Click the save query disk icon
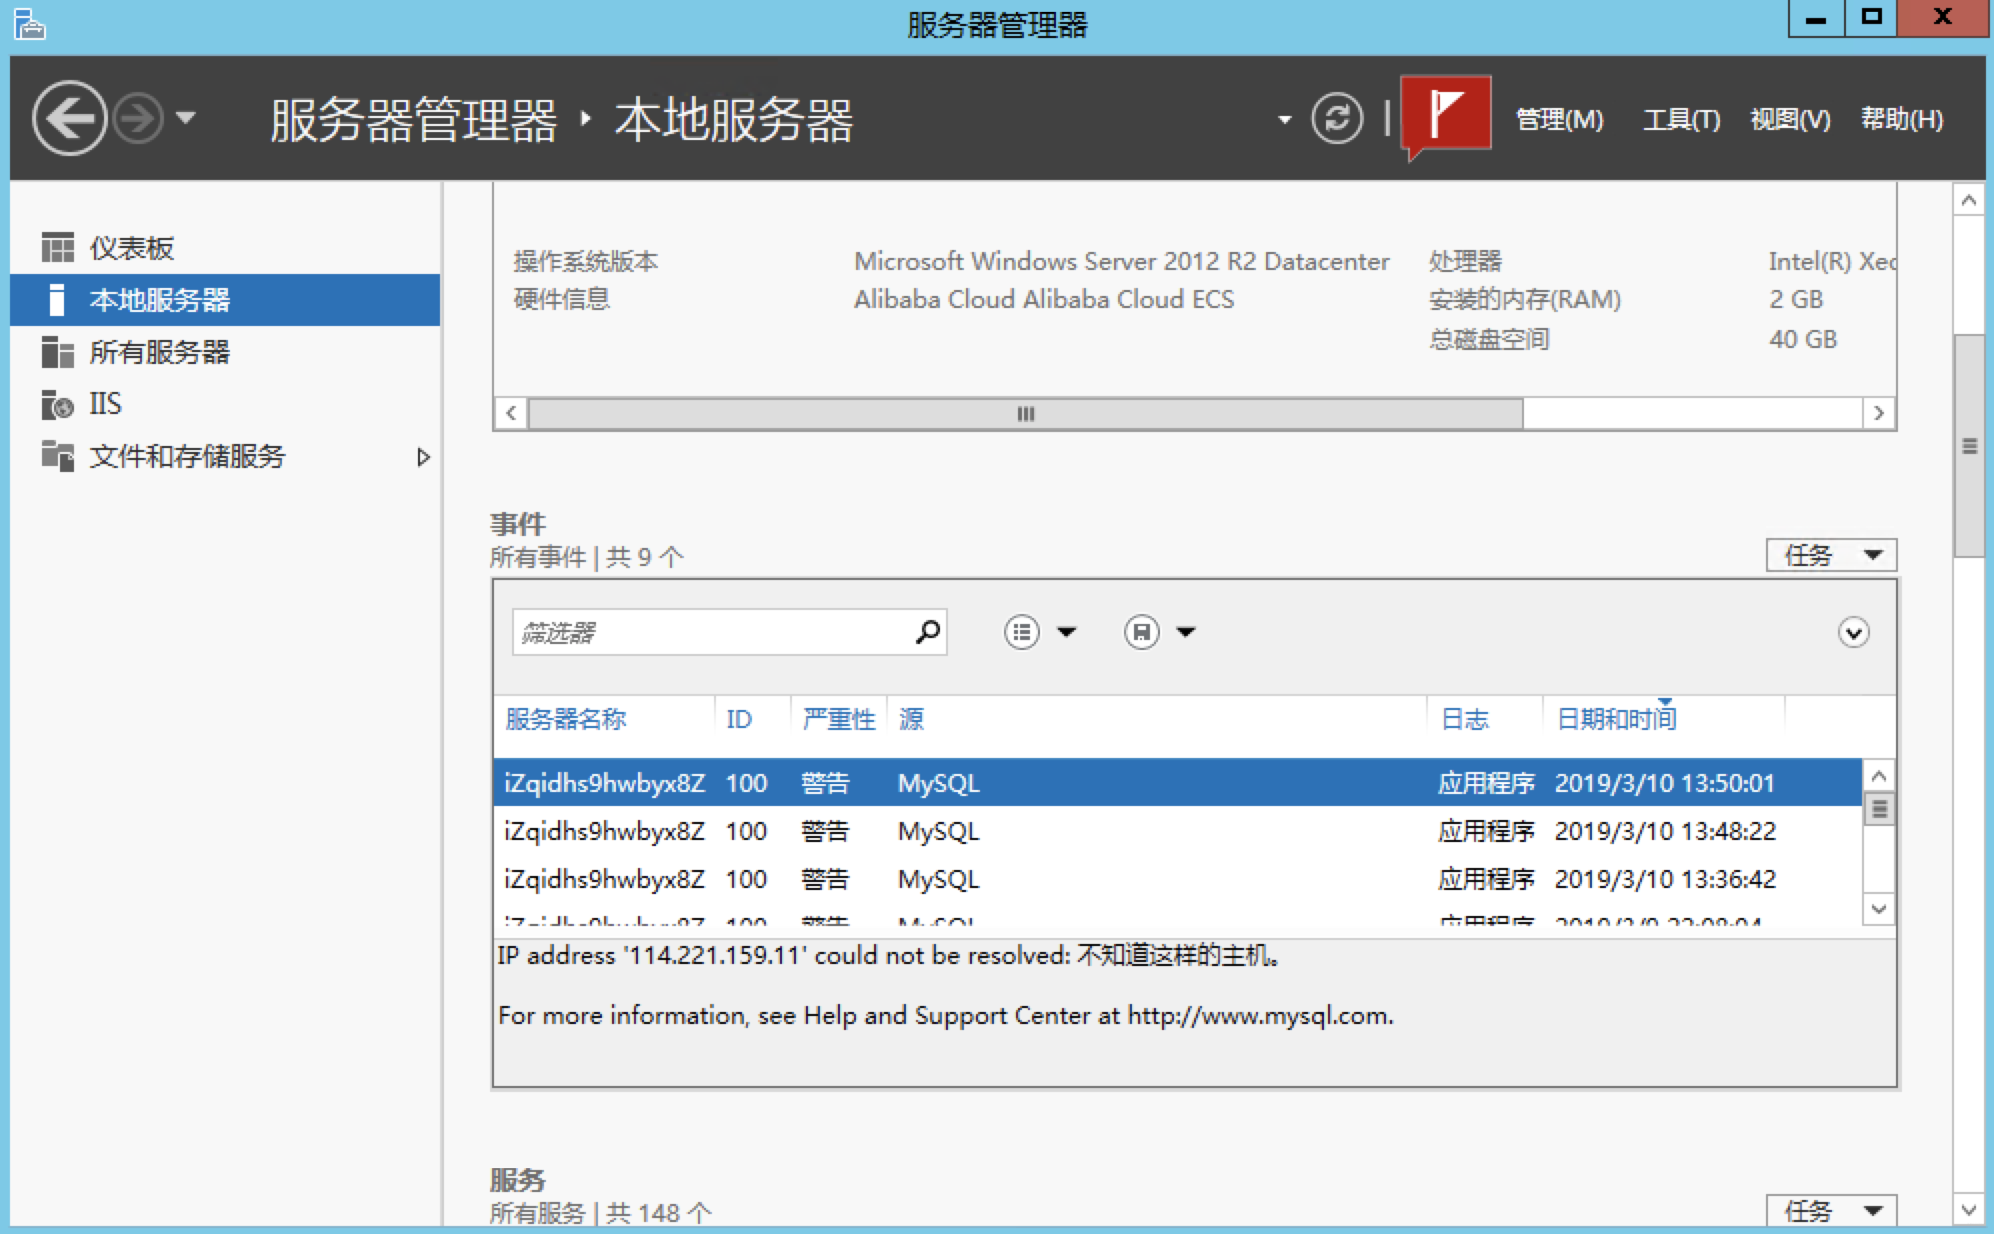1994x1234 pixels. click(x=1142, y=632)
